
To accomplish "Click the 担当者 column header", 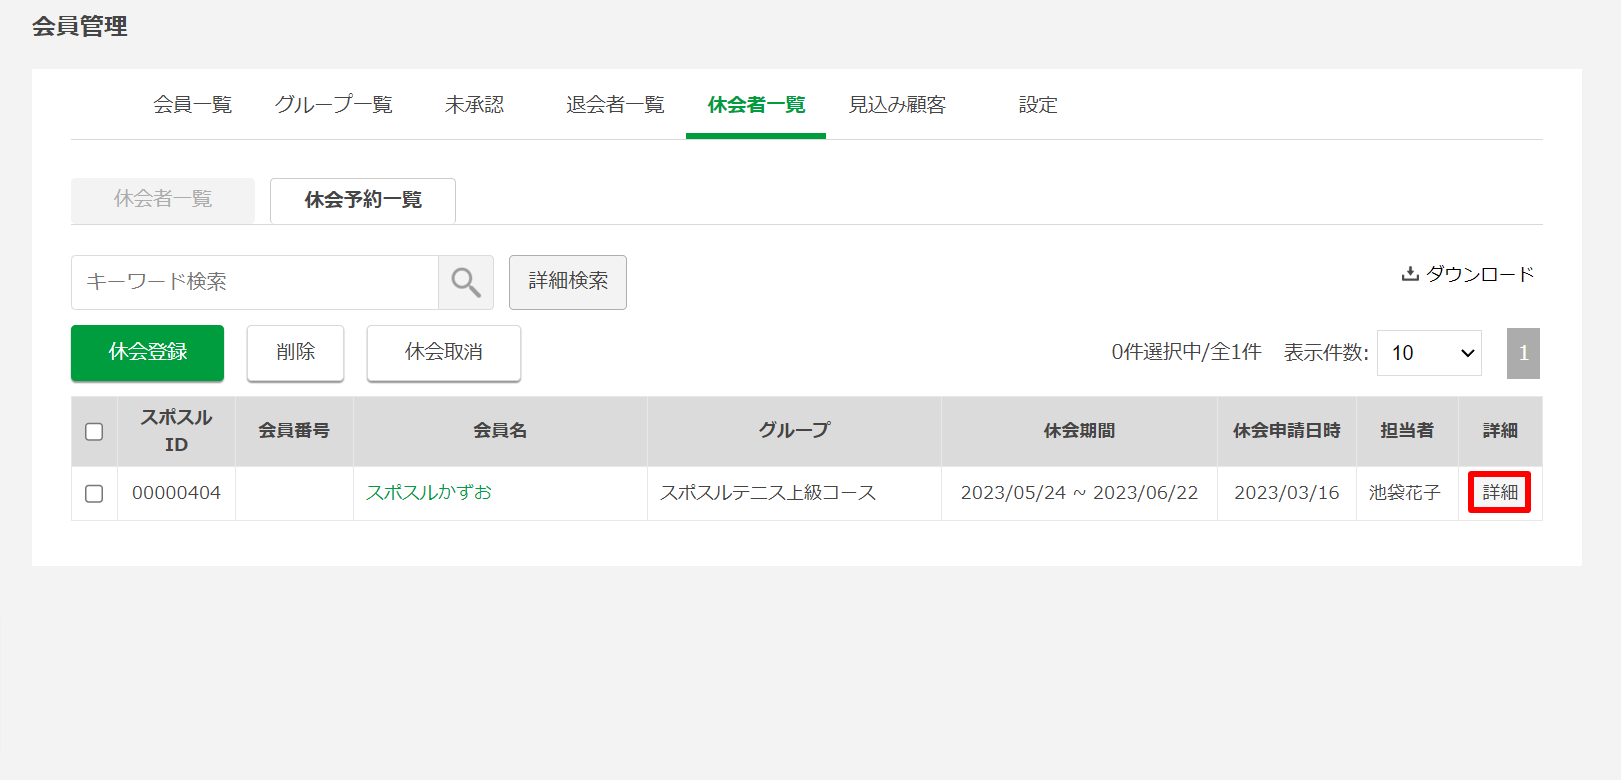I will pos(1407,431).
